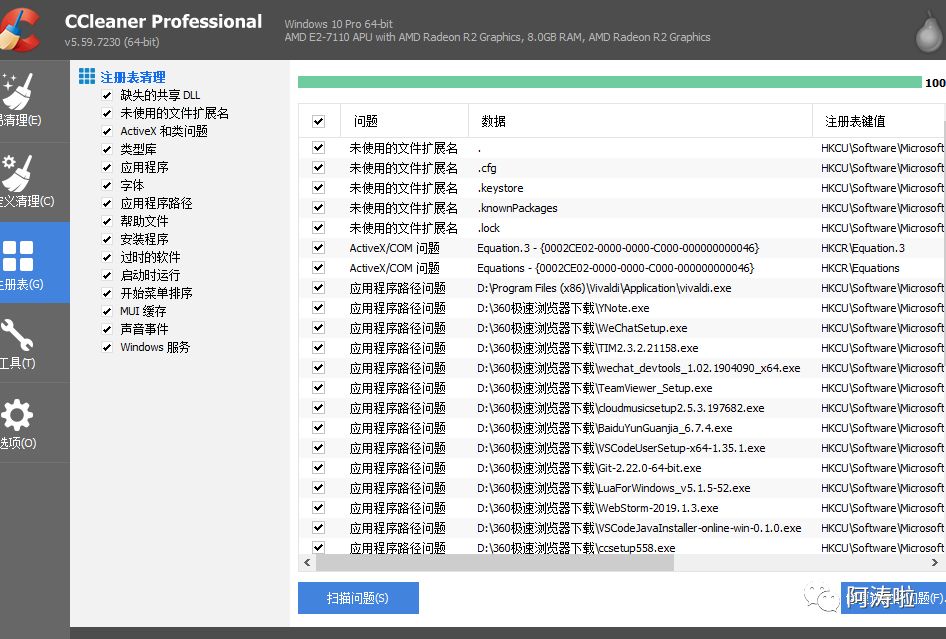Toggle the 应用程序 checkbox
This screenshot has width=946, height=639.
107,167
